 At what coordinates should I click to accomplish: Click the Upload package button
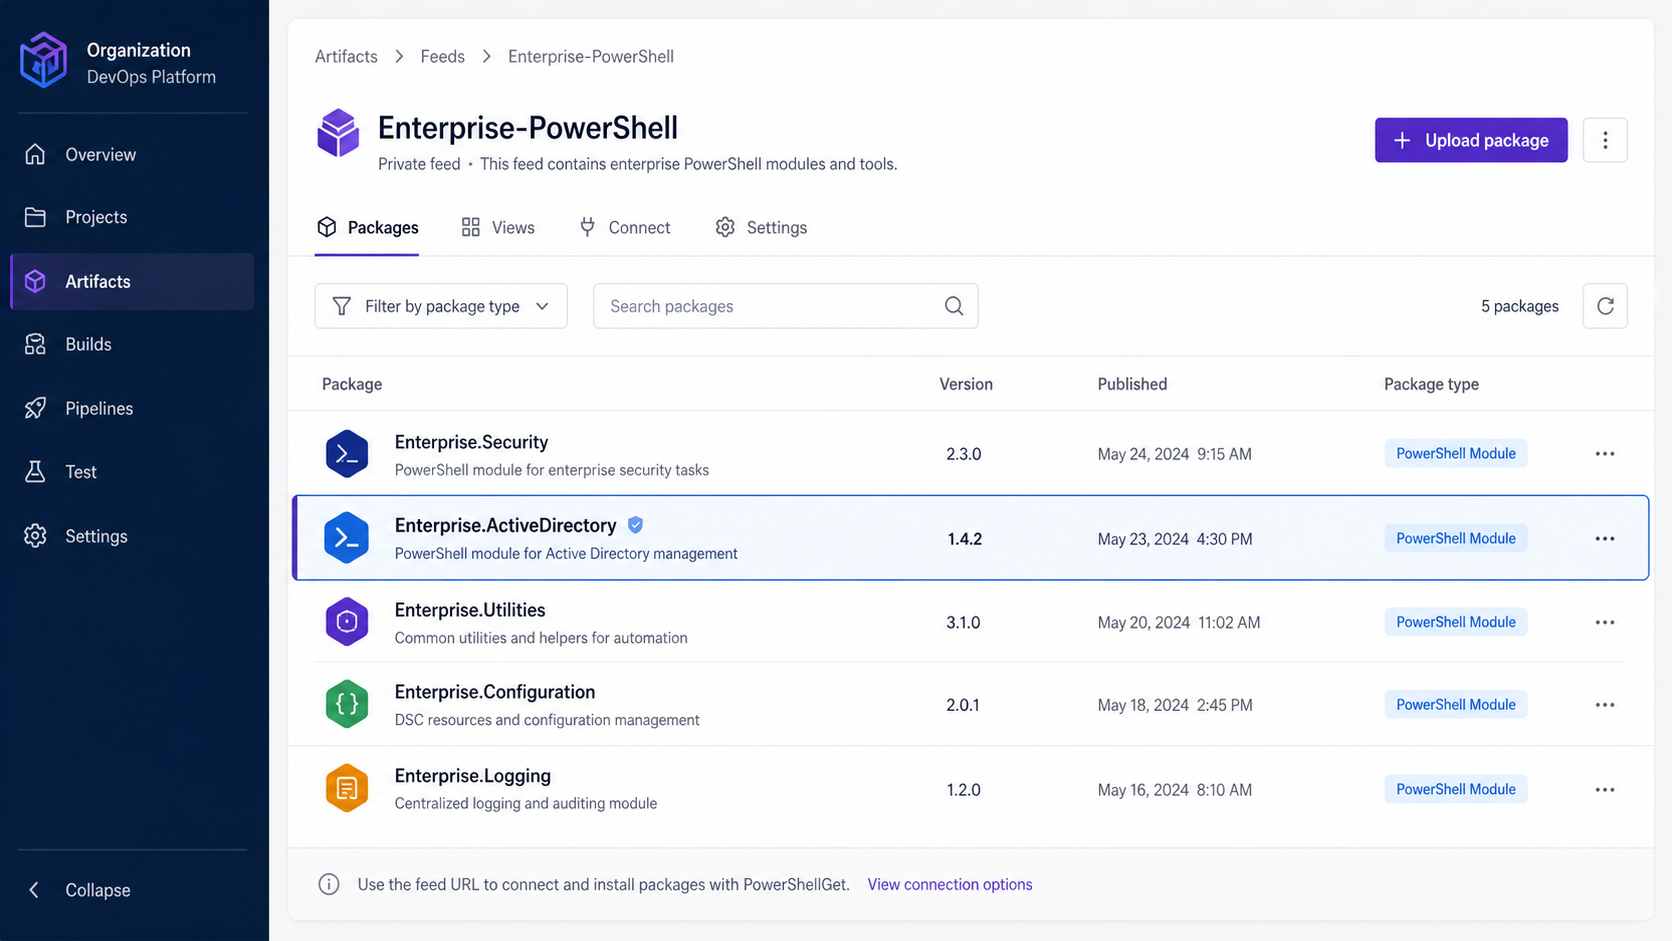pos(1471,140)
